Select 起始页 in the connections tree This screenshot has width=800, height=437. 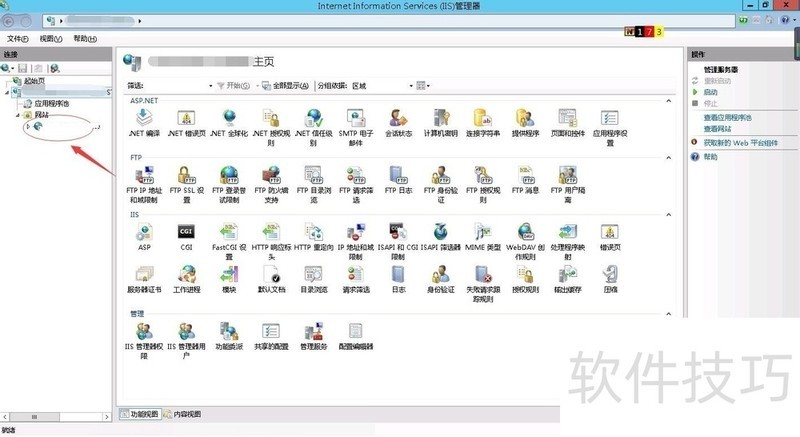[x=34, y=81]
